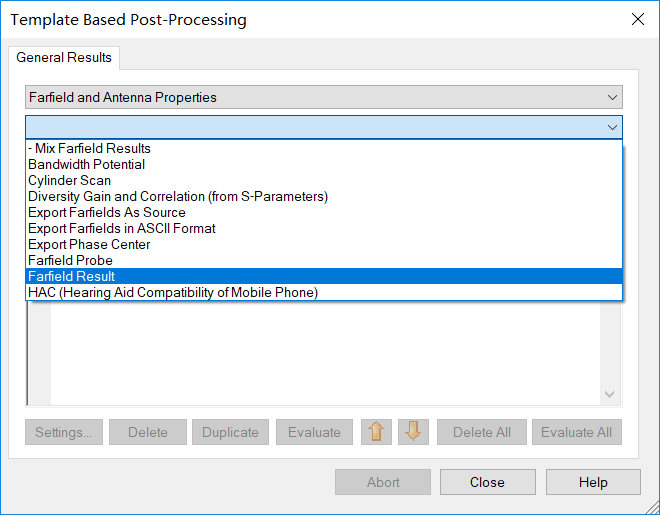Click the Evaluate All button
This screenshot has width=660, height=515.
576,432
